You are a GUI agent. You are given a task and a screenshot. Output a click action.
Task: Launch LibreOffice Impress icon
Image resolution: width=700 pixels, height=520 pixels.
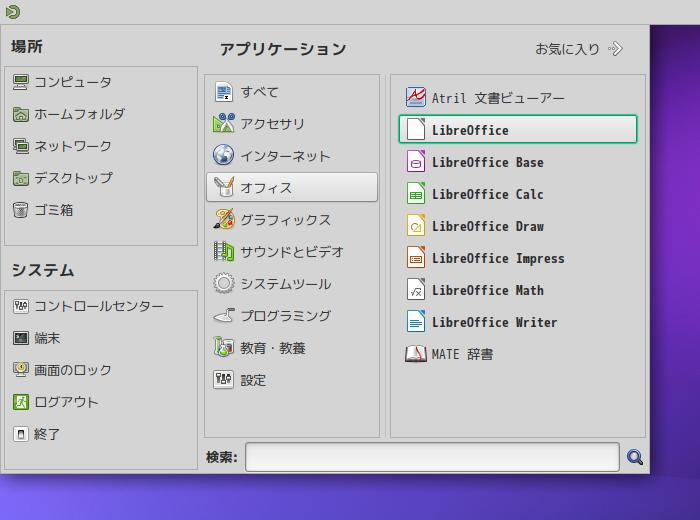coord(416,258)
